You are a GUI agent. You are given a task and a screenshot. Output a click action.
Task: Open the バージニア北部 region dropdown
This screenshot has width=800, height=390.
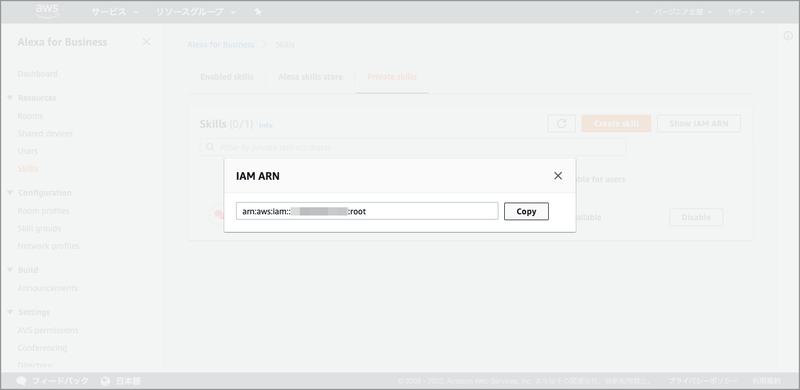click(683, 12)
